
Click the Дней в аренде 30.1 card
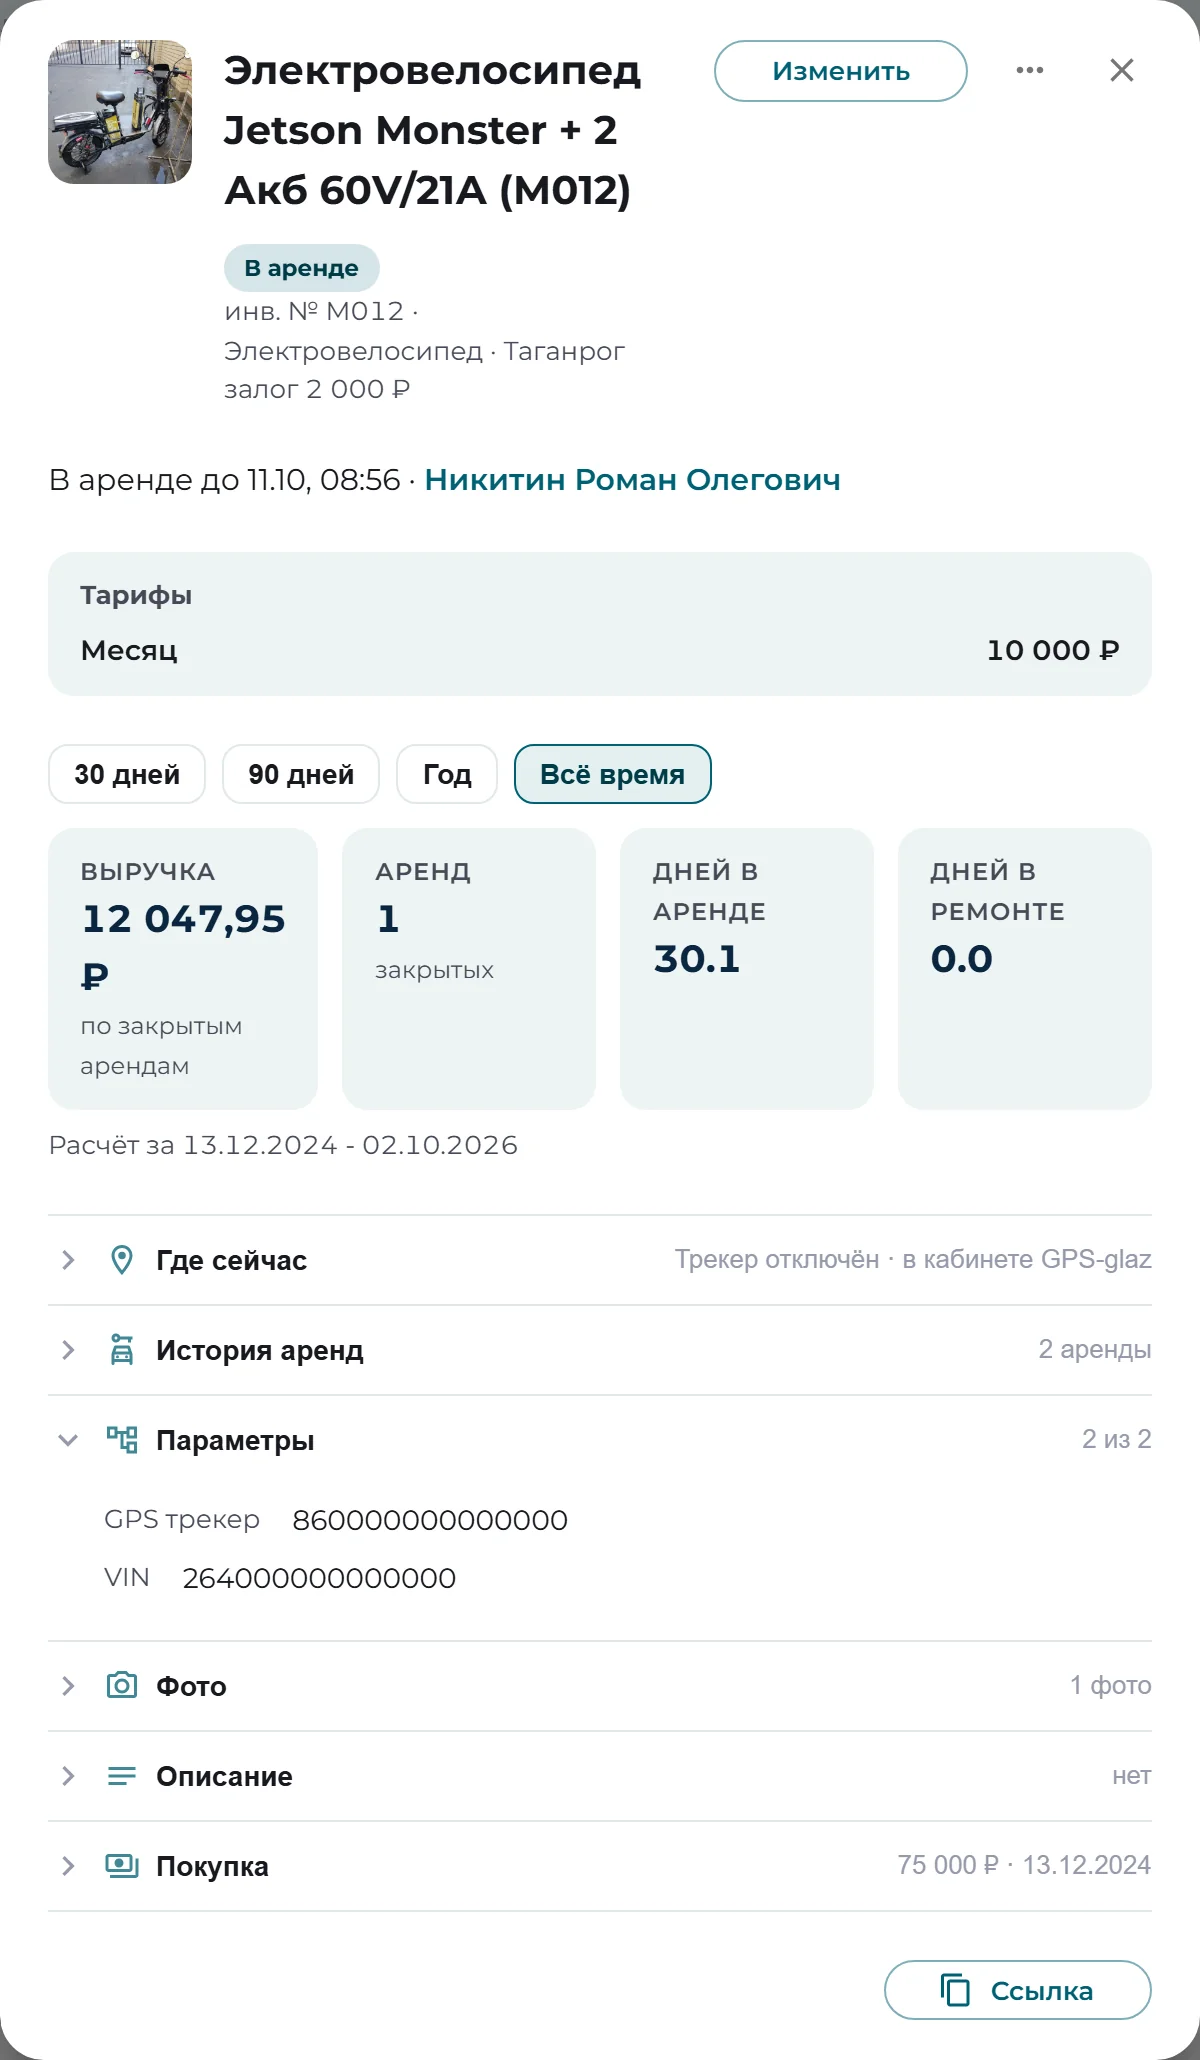tap(747, 968)
